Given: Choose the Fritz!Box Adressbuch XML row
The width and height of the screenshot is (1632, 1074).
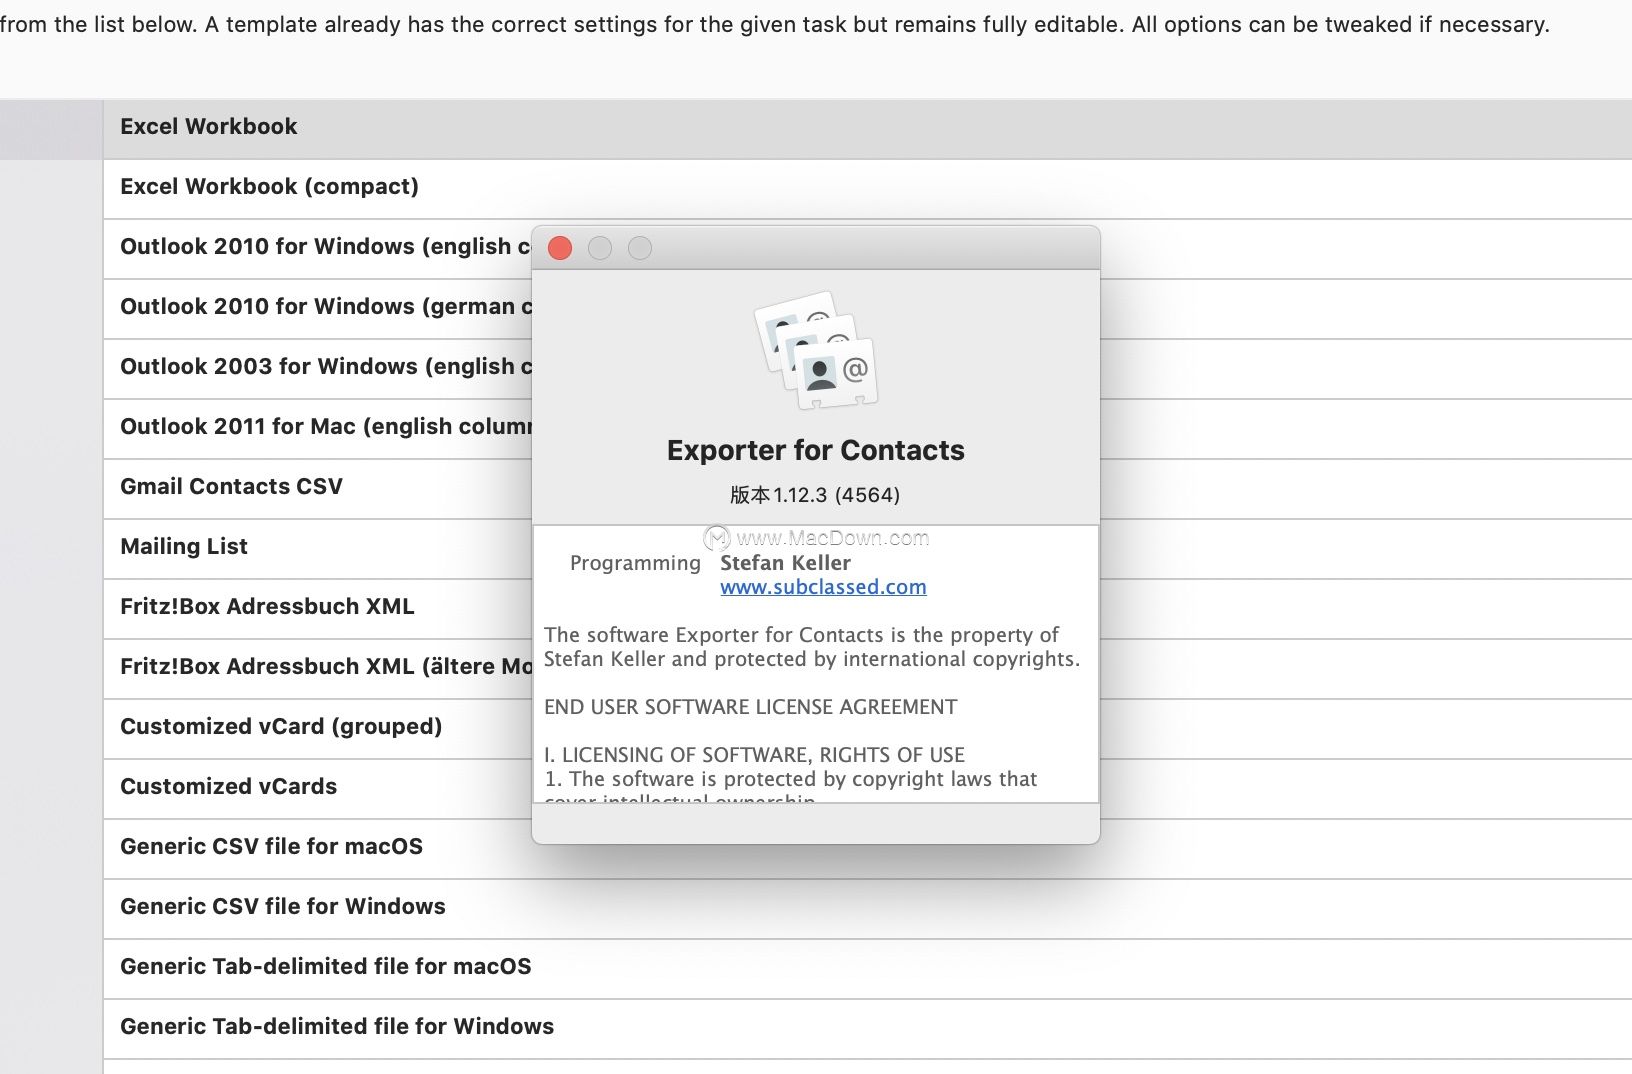Looking at the screenshot, I should (318, 609).
